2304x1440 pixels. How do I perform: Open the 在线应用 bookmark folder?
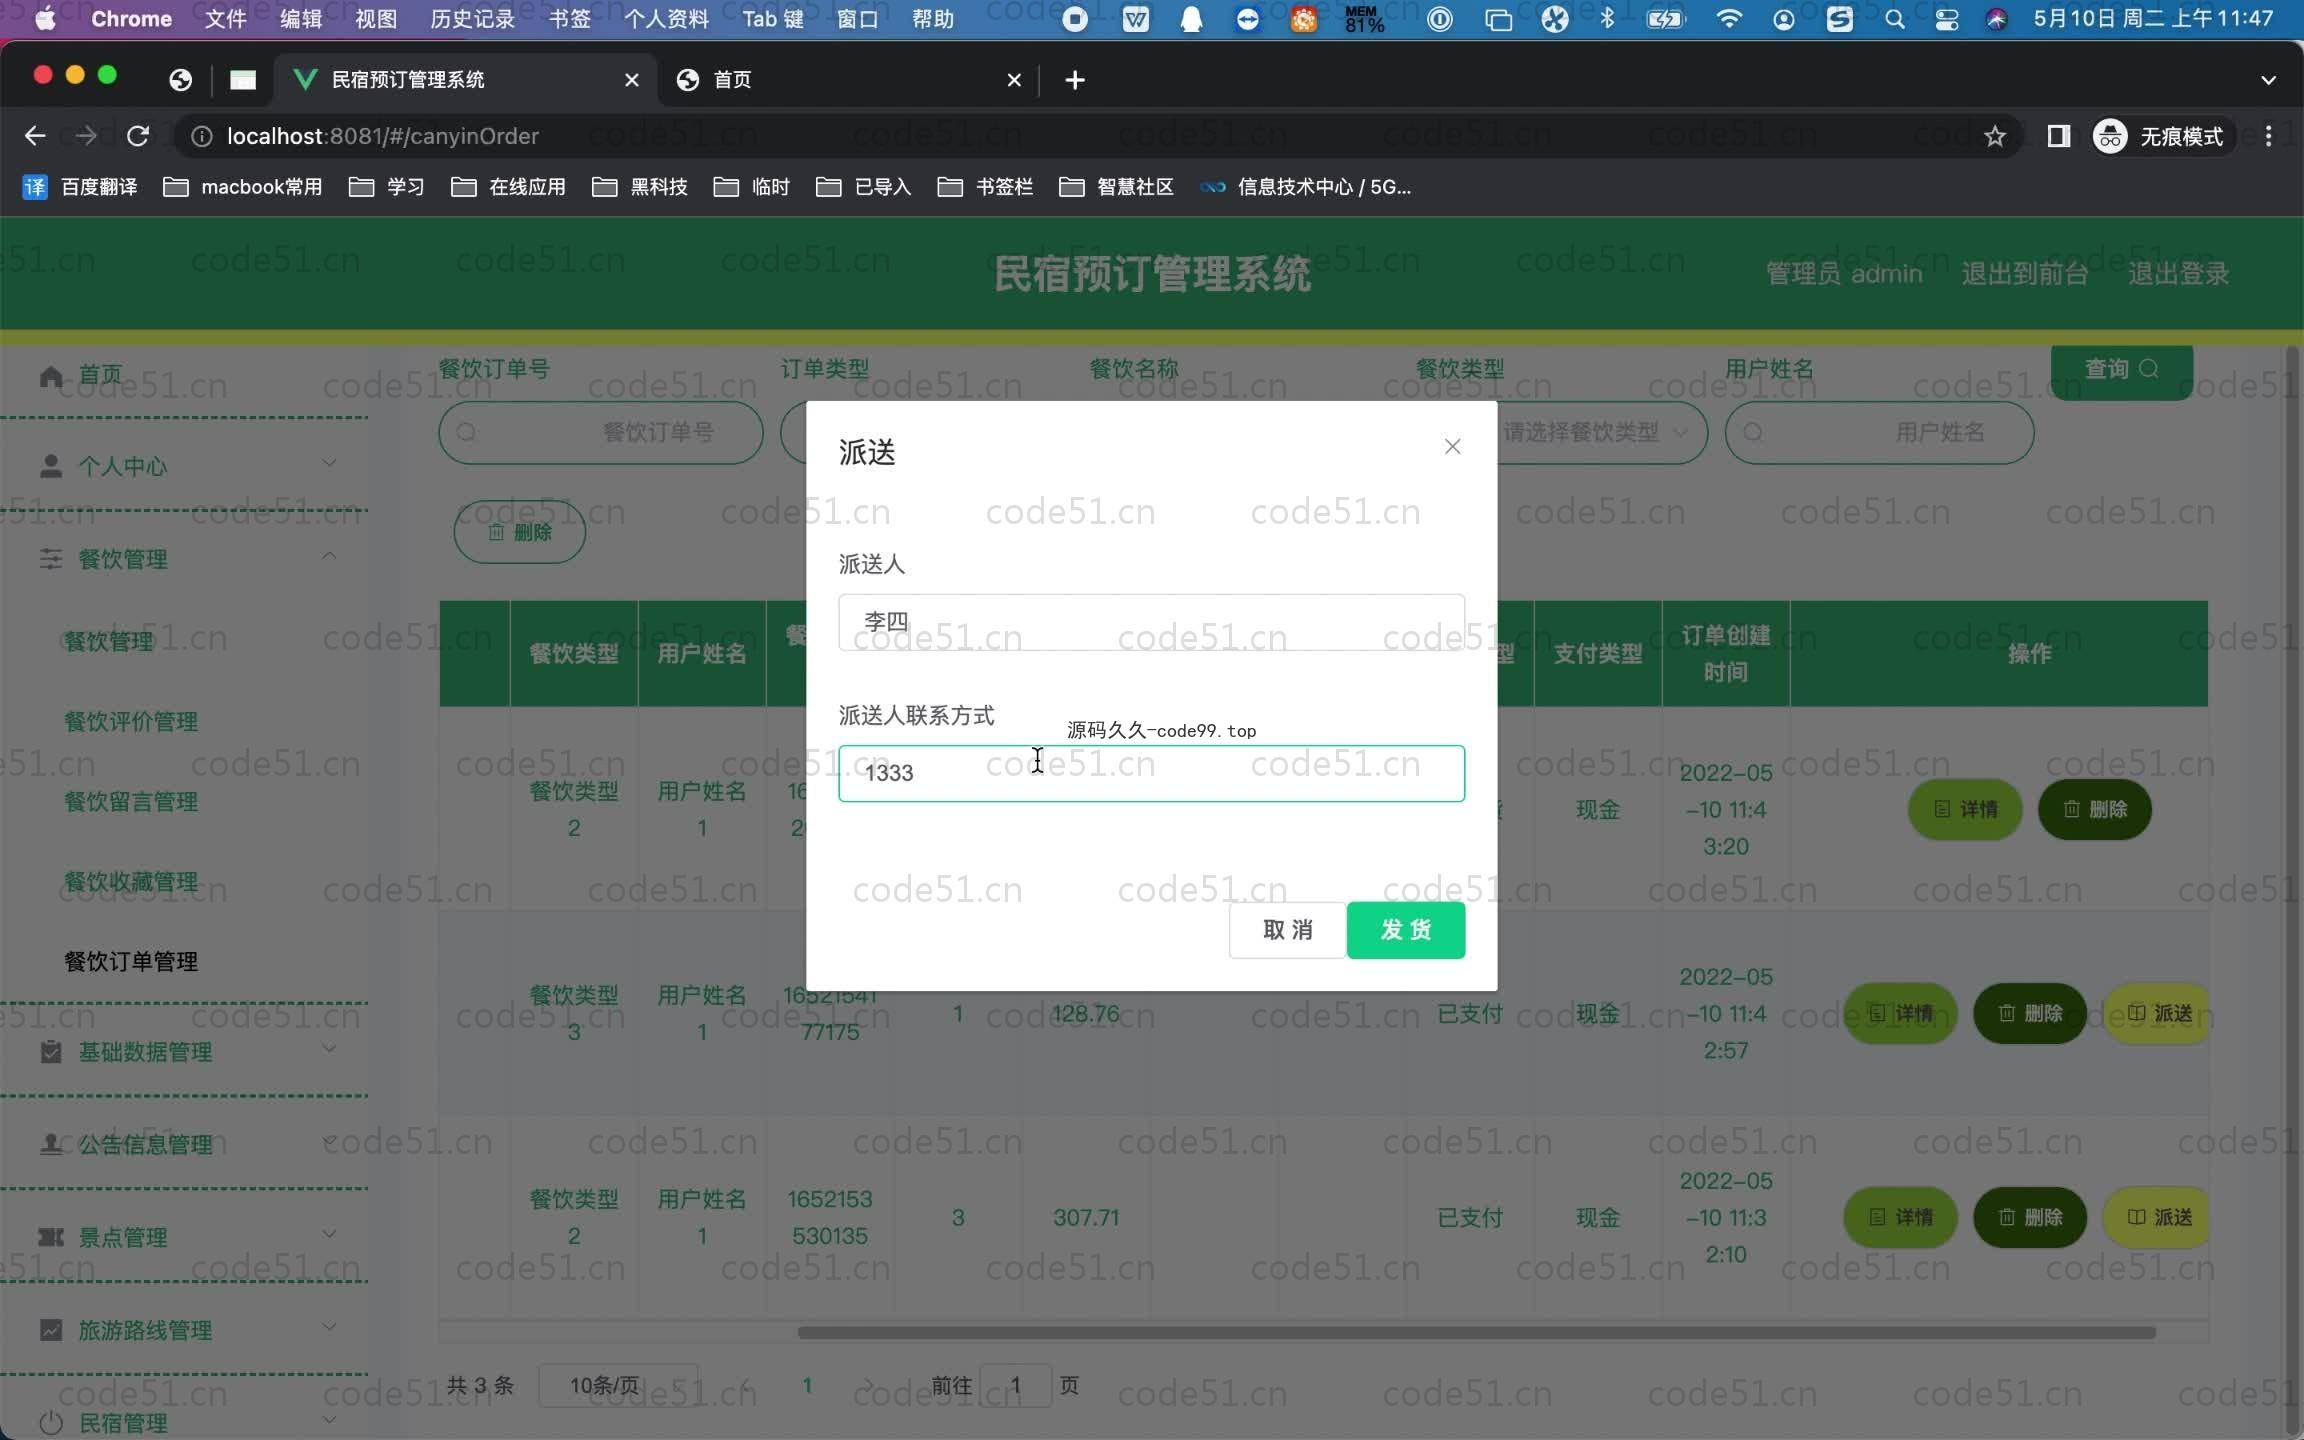[508, 187]
